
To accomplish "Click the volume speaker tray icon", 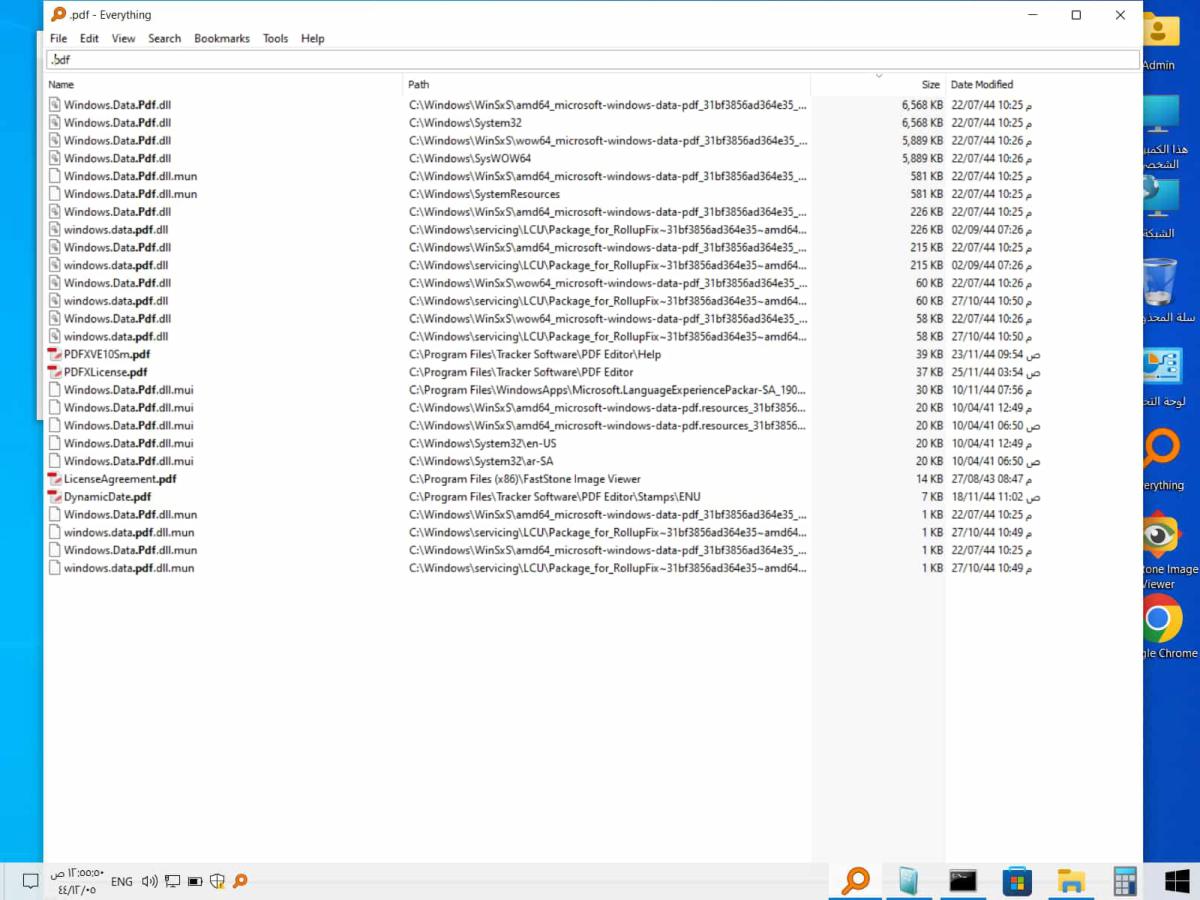I will click(x=150, y=881).
